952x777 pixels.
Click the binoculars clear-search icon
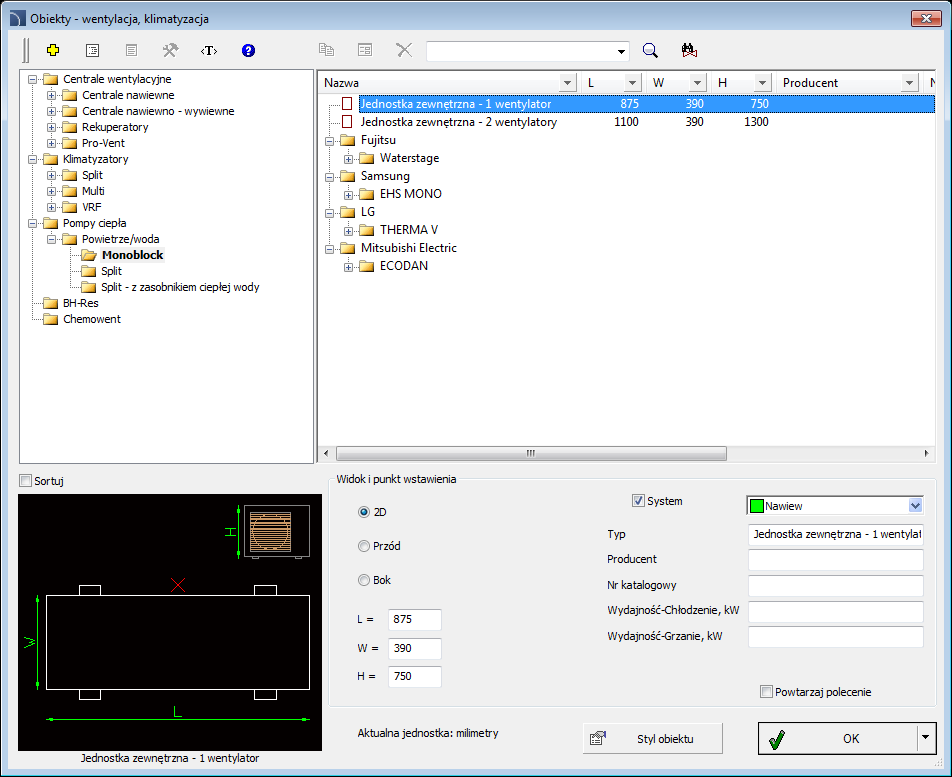688,50
